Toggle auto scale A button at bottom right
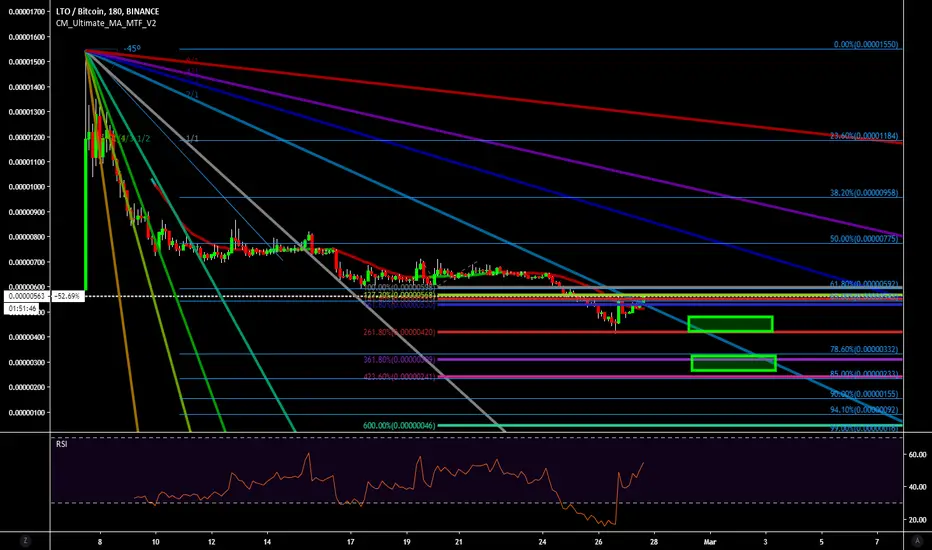The width and height of the screenshot is (932, 550). pyautogui.click(x=916, y=540)
